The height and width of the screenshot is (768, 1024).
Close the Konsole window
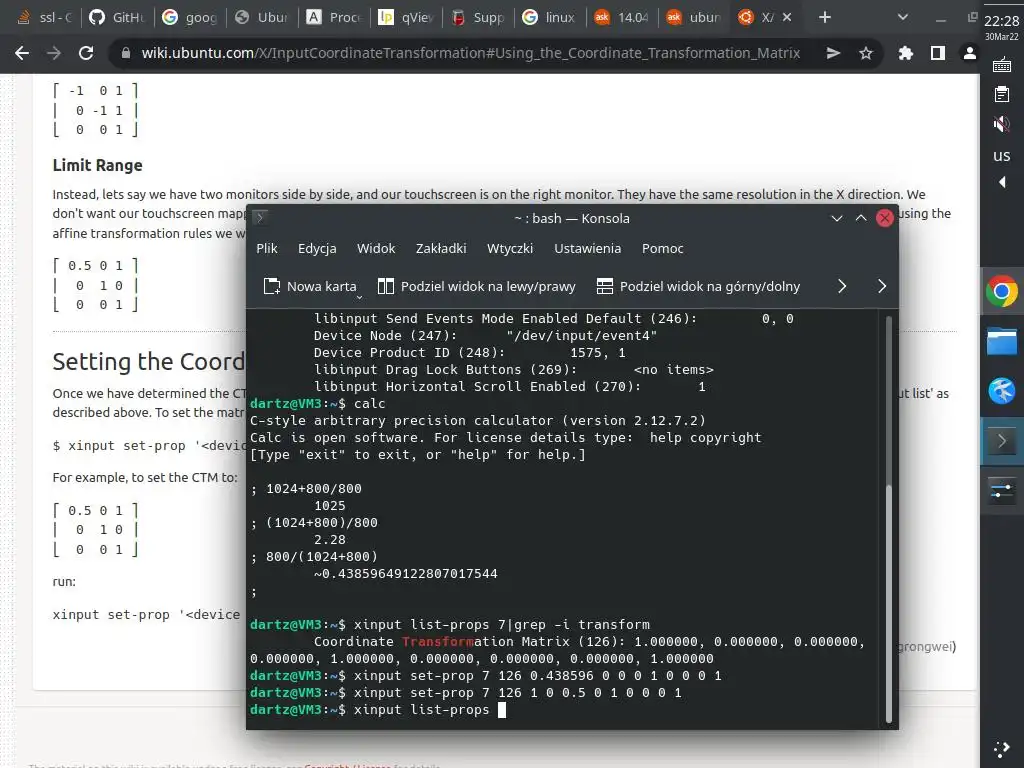tap(884, 218)
